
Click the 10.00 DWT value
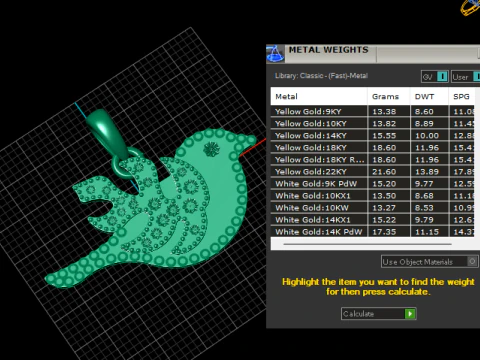(427, 136)
